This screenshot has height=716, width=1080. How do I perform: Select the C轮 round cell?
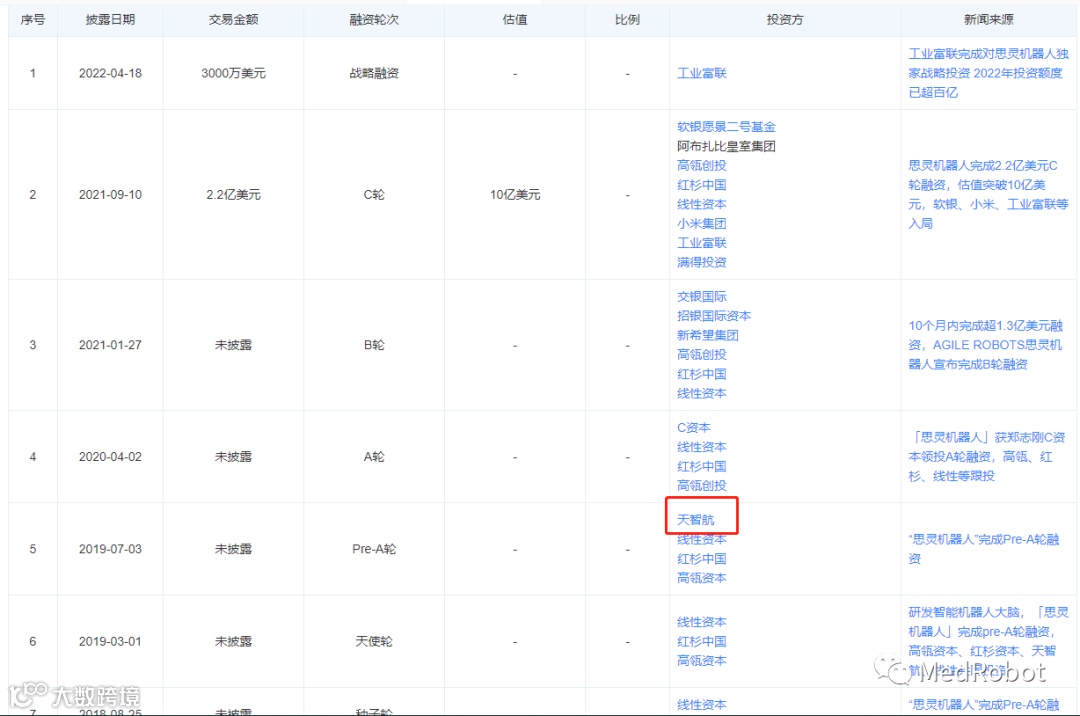374,195
